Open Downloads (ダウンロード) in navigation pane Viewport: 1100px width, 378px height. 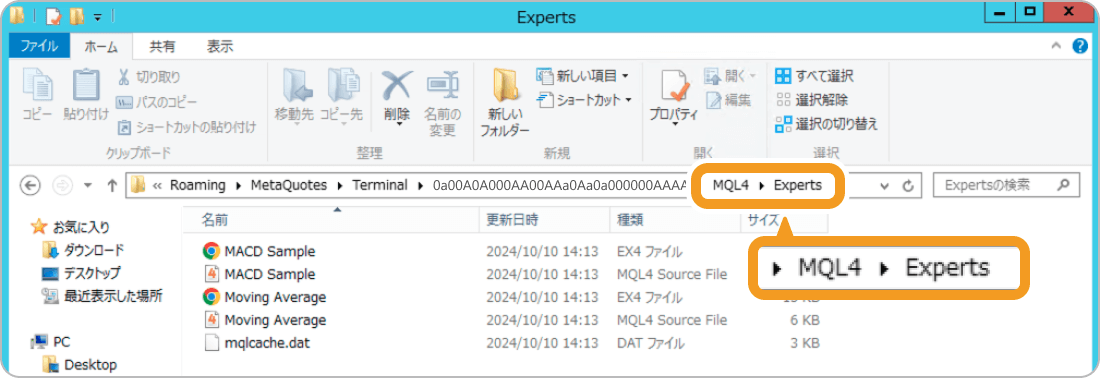coord(94,250)
